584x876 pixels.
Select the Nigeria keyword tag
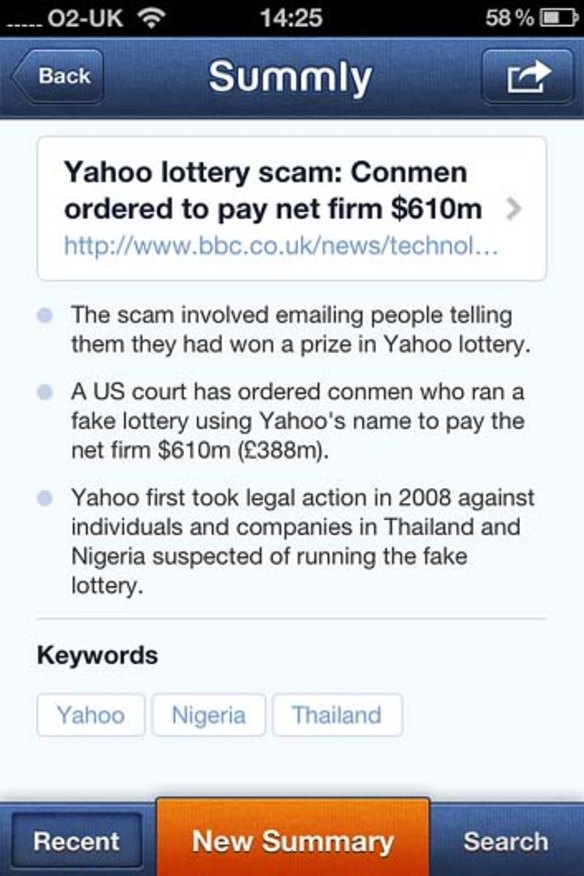click(209, 715)
